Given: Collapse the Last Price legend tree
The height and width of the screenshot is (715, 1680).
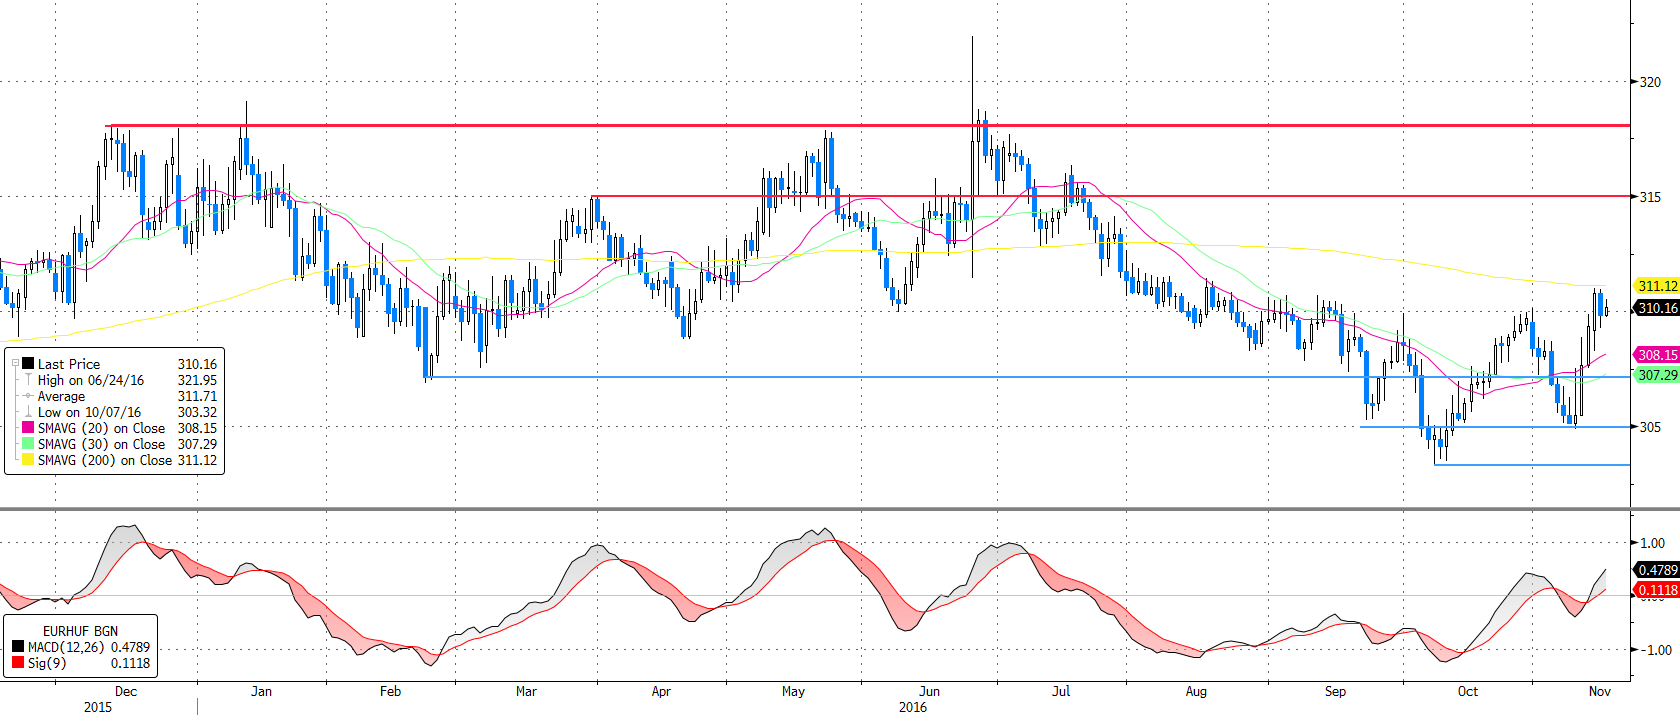Looking at the screenshot, I should (15, 364).
